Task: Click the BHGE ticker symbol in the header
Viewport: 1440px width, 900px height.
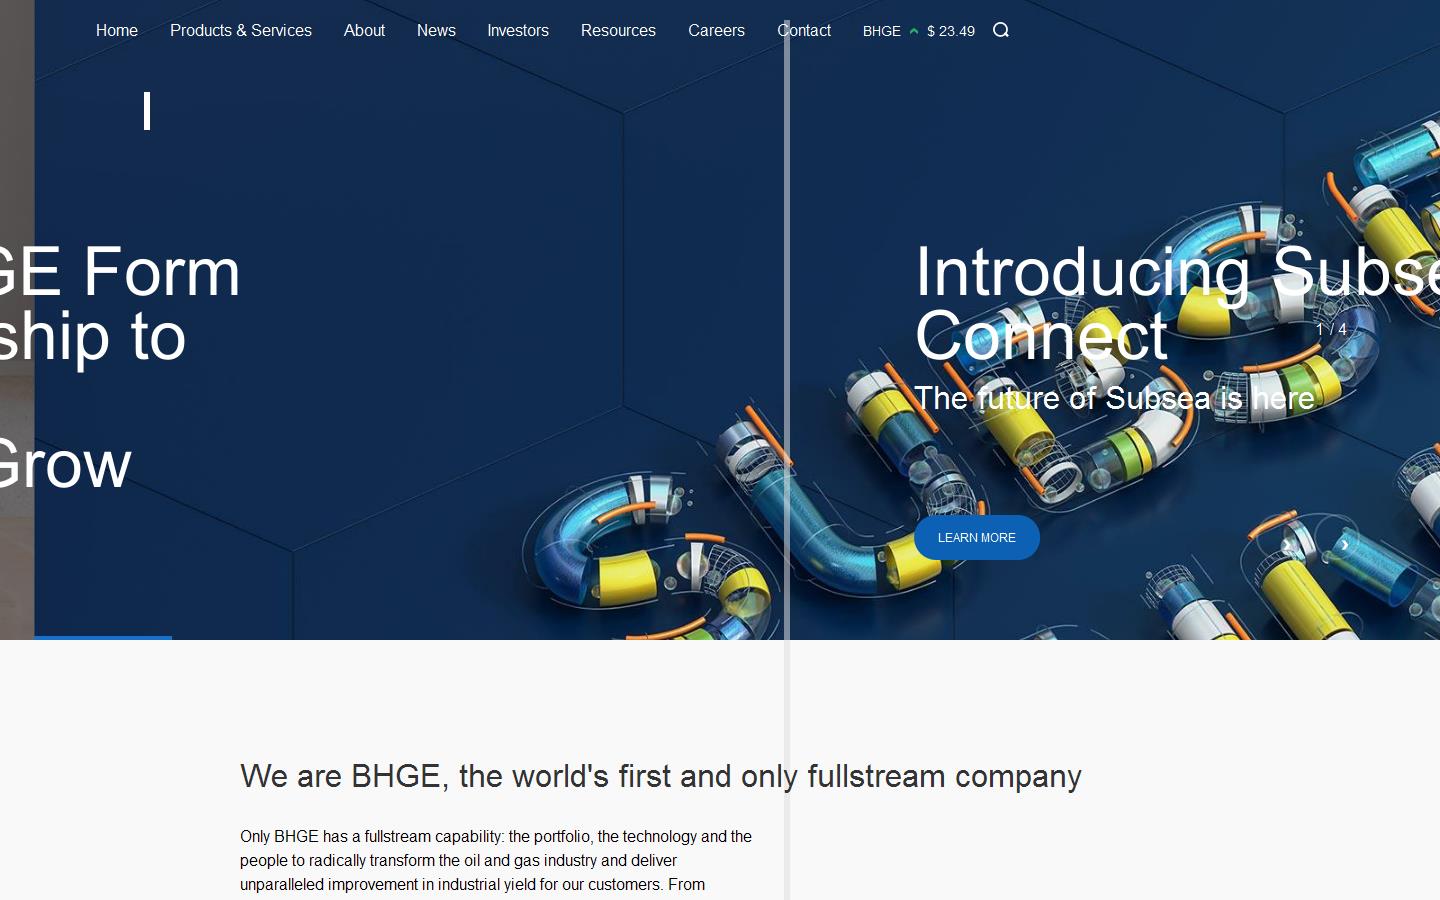Action: click(x=881, y=31)
